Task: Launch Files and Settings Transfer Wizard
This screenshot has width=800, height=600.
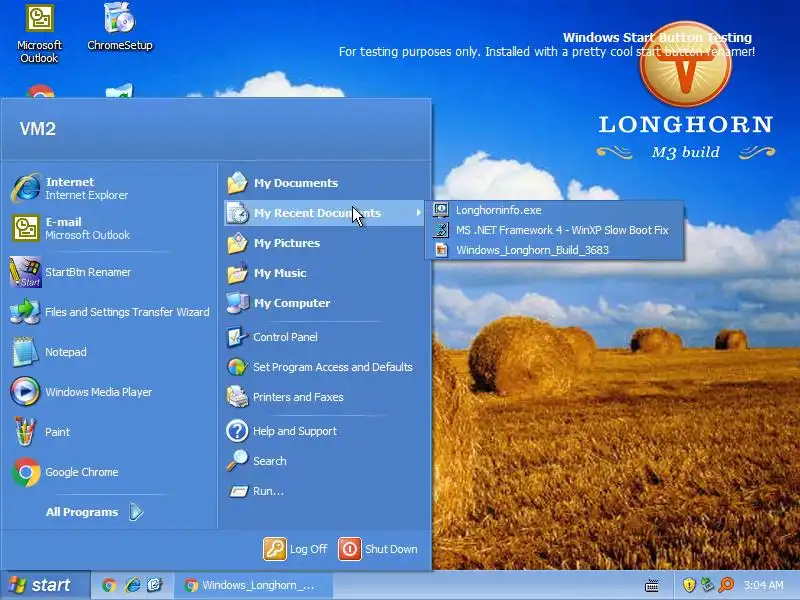Action: (x=110, y=312)
